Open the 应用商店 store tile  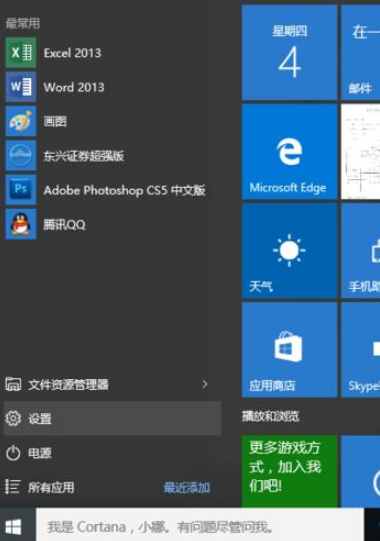point(289,350)
